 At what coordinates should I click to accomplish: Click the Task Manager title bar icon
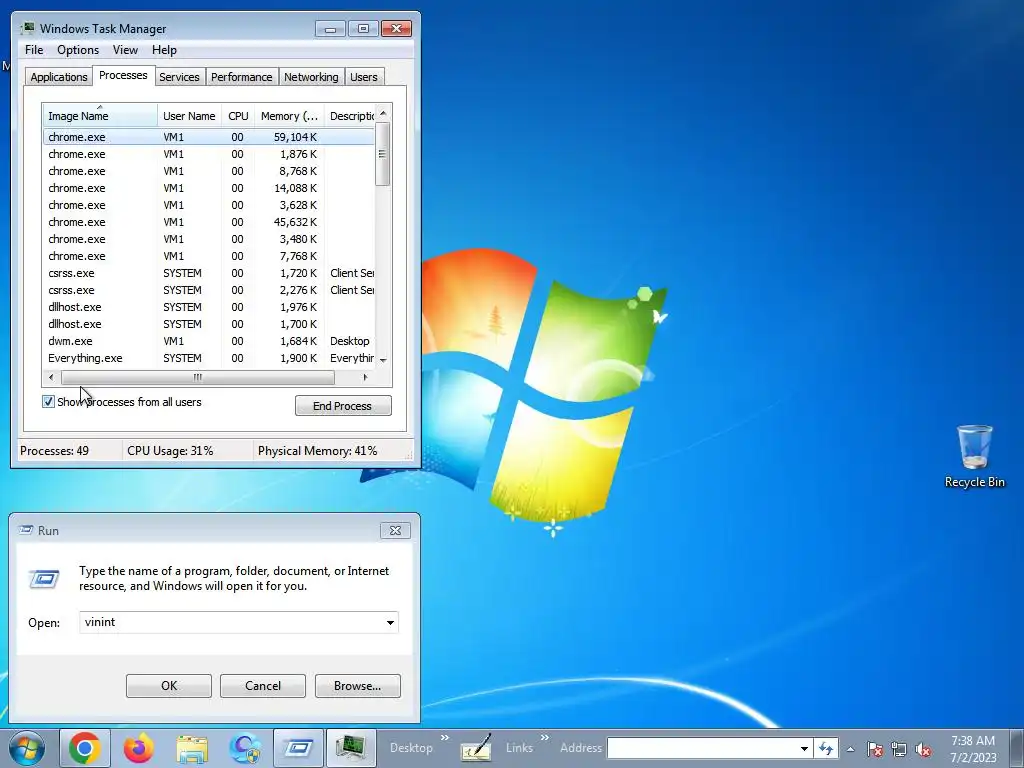pyautogui.click(x=27, y=28)
